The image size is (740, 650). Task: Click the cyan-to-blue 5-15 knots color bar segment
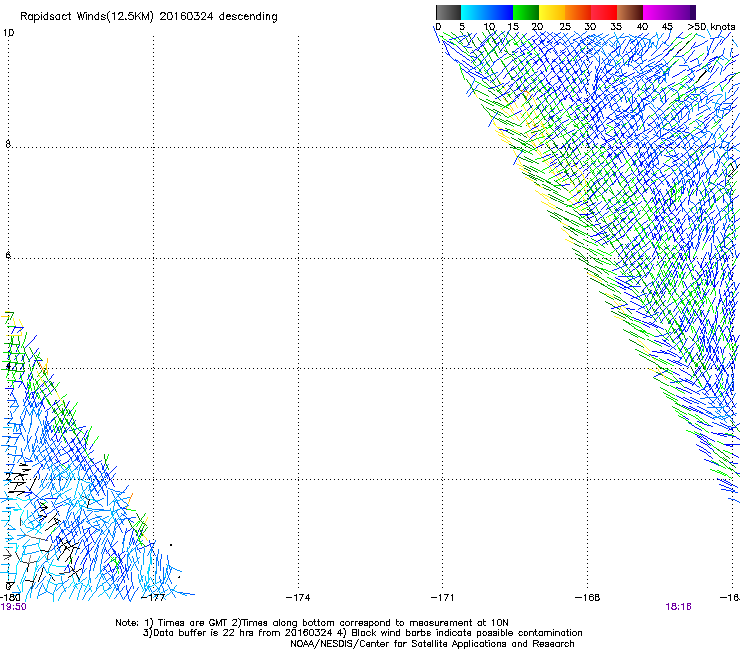tap(487, 12)
